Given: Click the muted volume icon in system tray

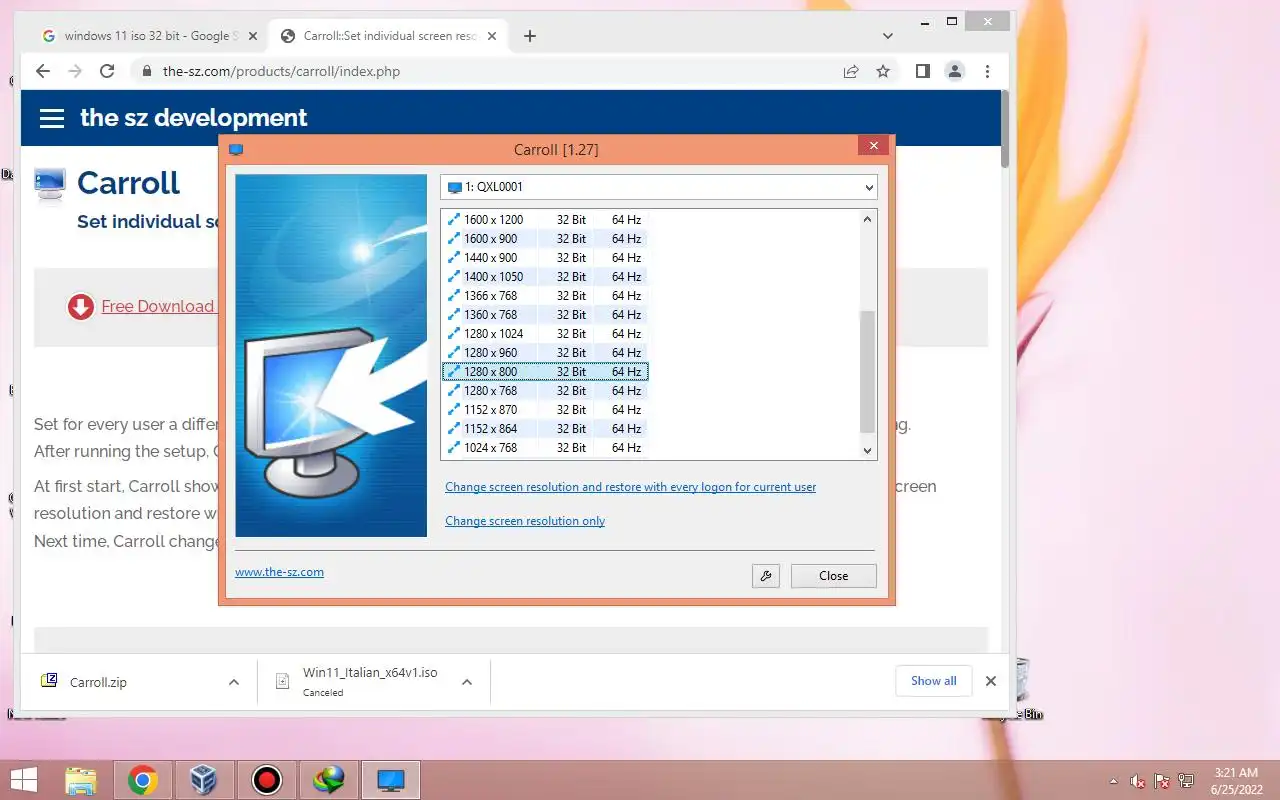Looking at the screenshot, I should click(x=1138, y=781).
